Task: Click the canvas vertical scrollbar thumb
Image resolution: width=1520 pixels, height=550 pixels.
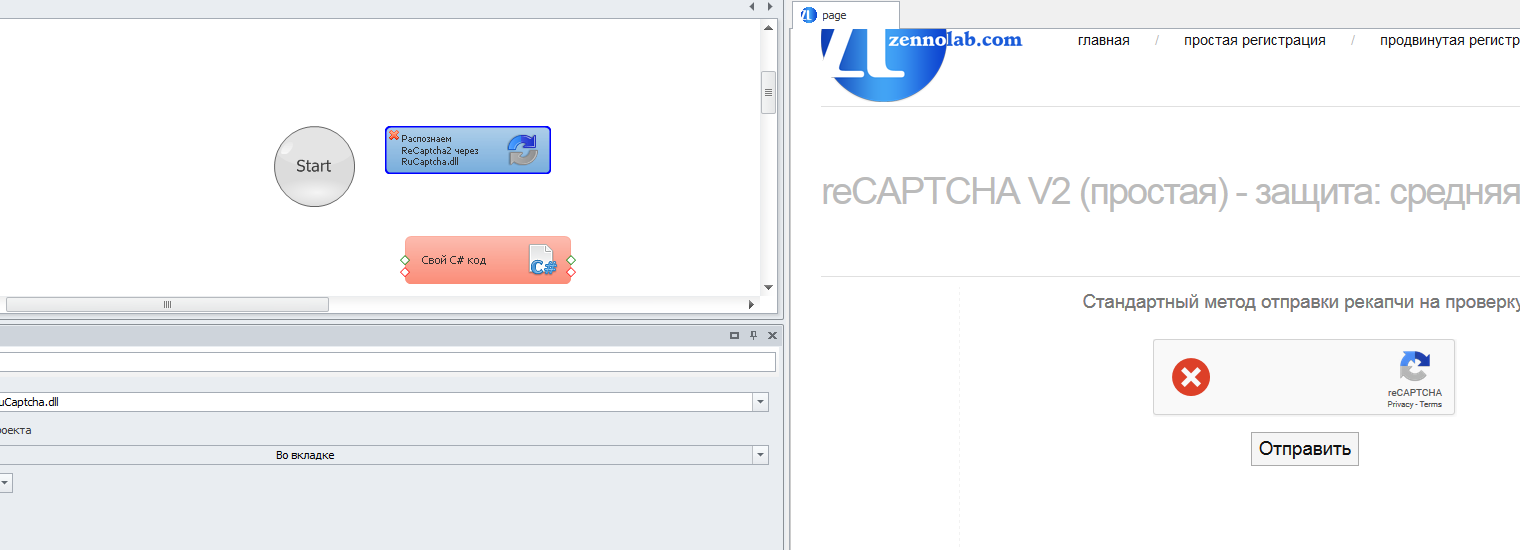Action: (x=769, y=93)
